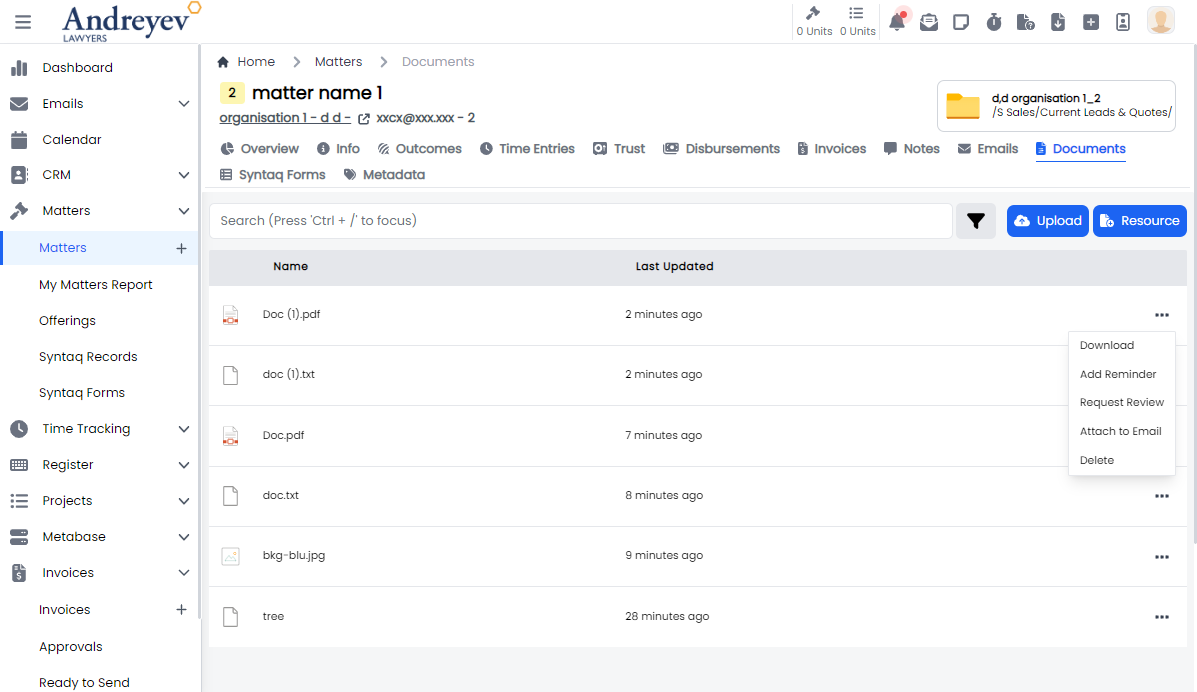Viewport: 1197px width, 692px height.
Task: Focus the document search field
Action: [x=580, y=221]
